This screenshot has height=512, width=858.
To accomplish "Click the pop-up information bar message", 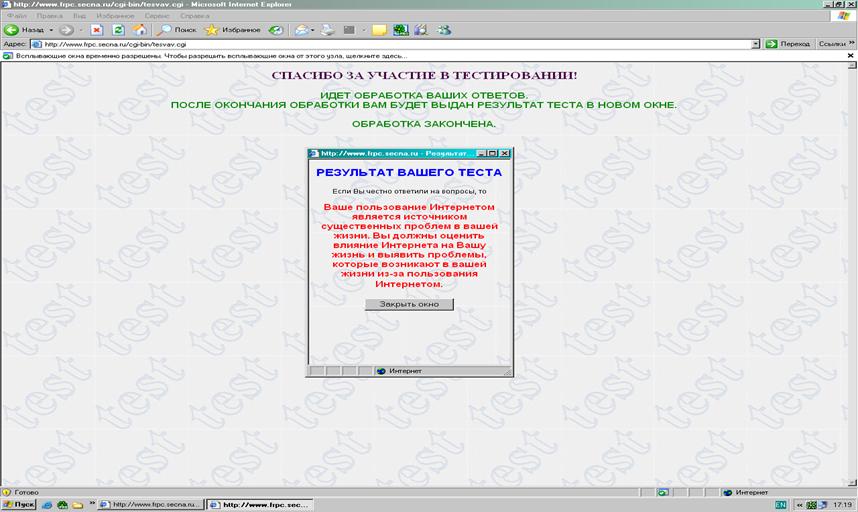I will tap(211, 56).
